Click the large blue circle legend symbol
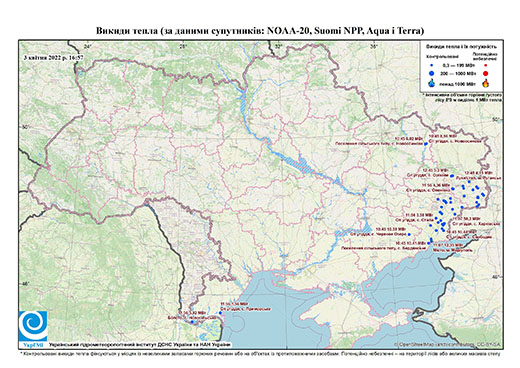The height and width of the screenshot is (368, 520). [432, 73]
